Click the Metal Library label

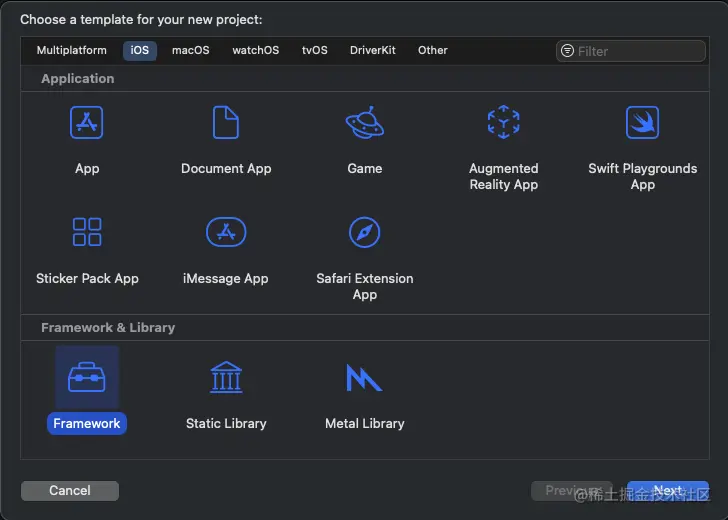pyautogui.click(x=364, y=423)
